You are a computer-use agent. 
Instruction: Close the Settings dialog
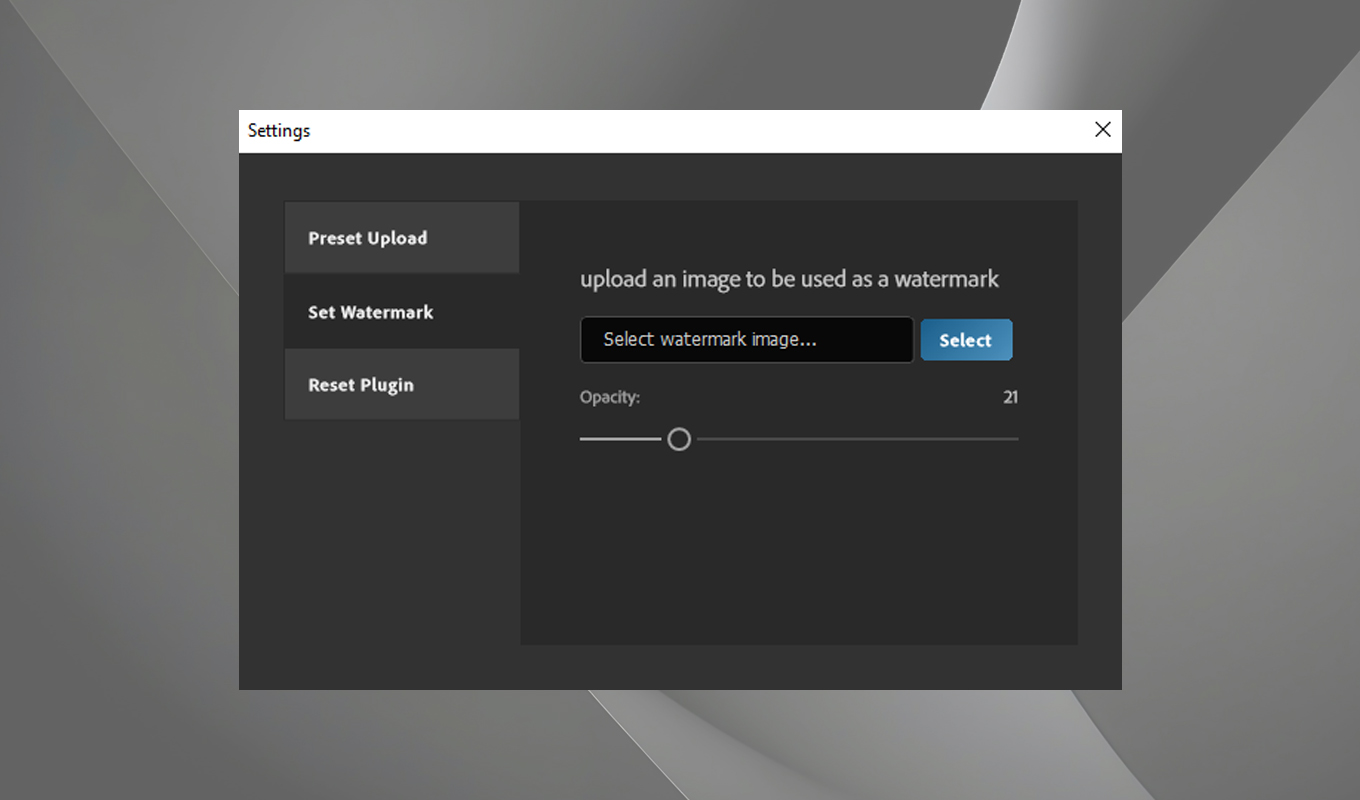pyautogui.click(x=1102, y=129)
